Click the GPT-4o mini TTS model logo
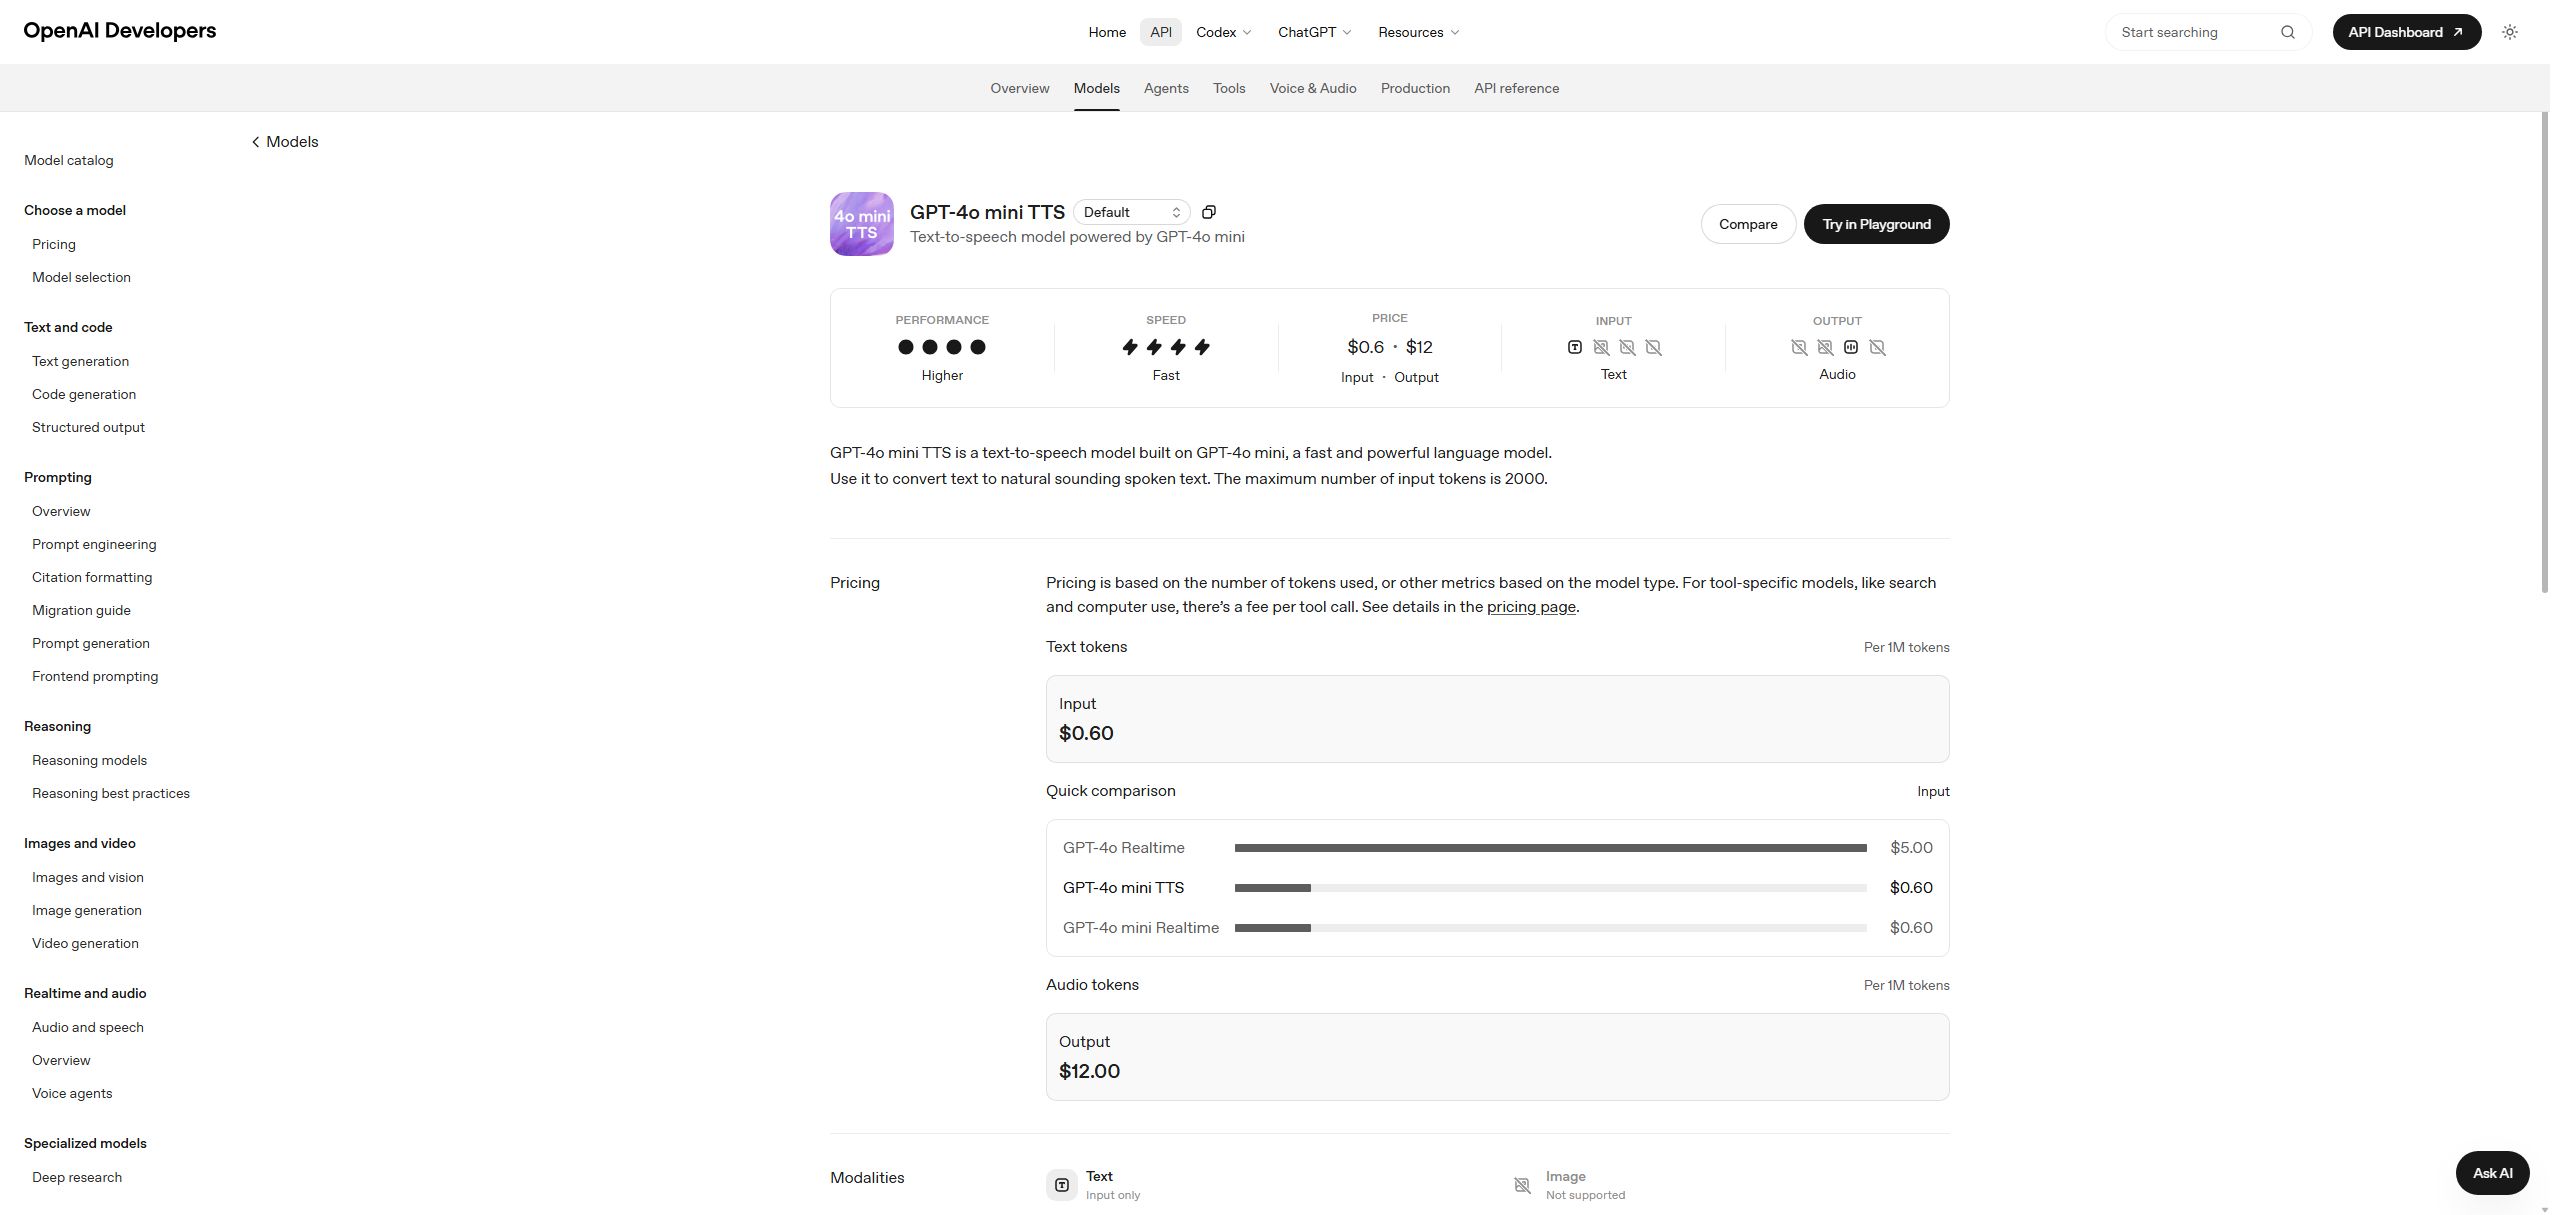 coord(862,224)
